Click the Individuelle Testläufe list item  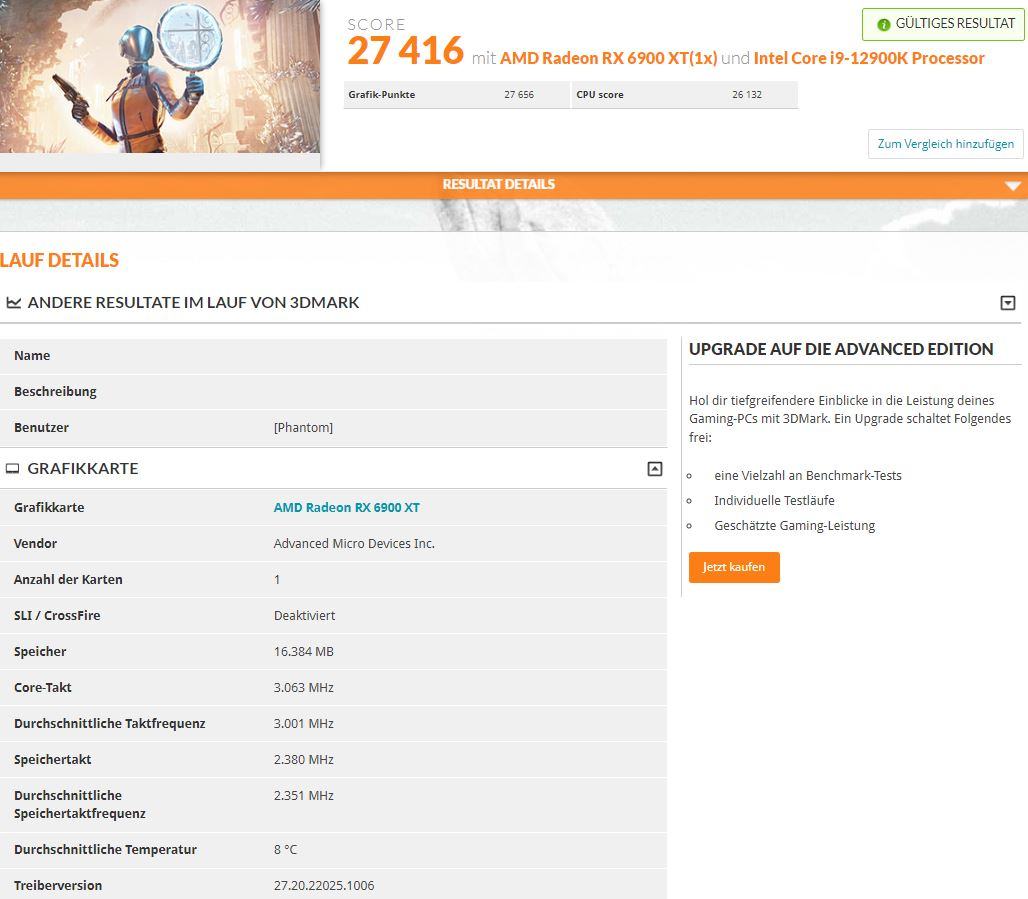click(x=774, y=501)
